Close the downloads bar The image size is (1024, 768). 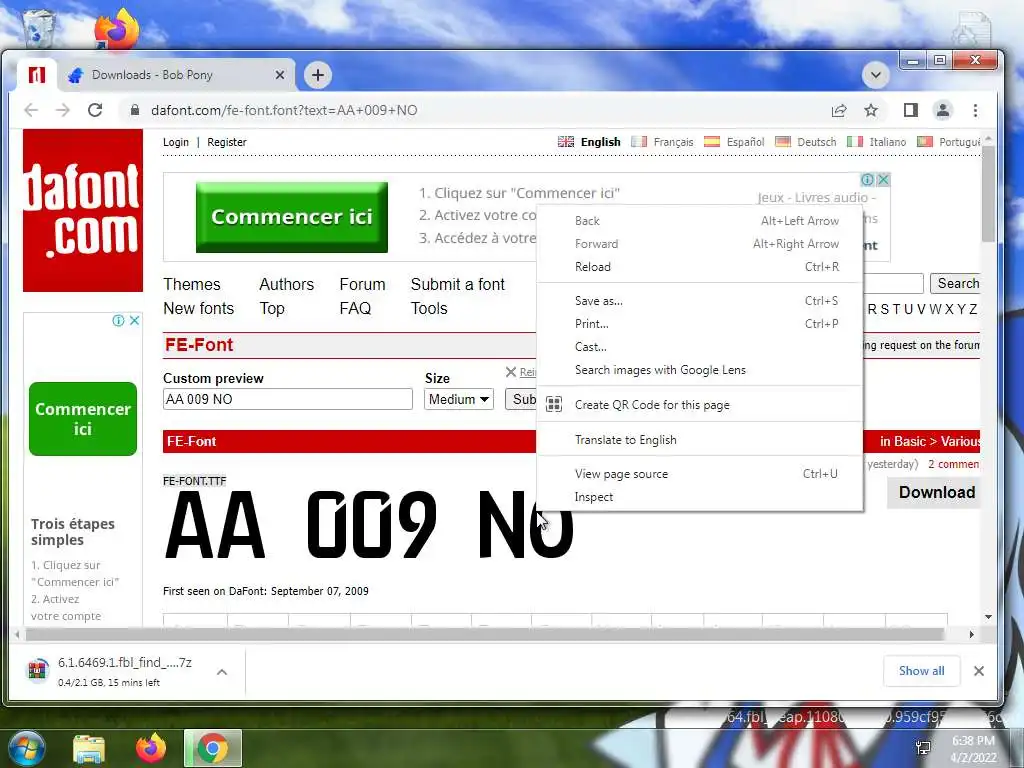tap(978, 671)
